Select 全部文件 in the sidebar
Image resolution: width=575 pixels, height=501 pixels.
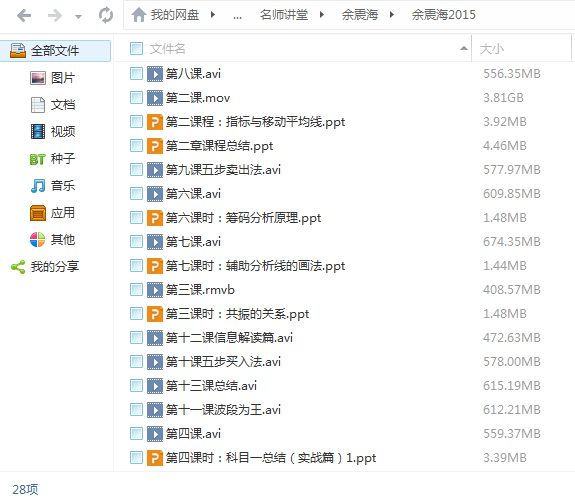coord(55,51)
